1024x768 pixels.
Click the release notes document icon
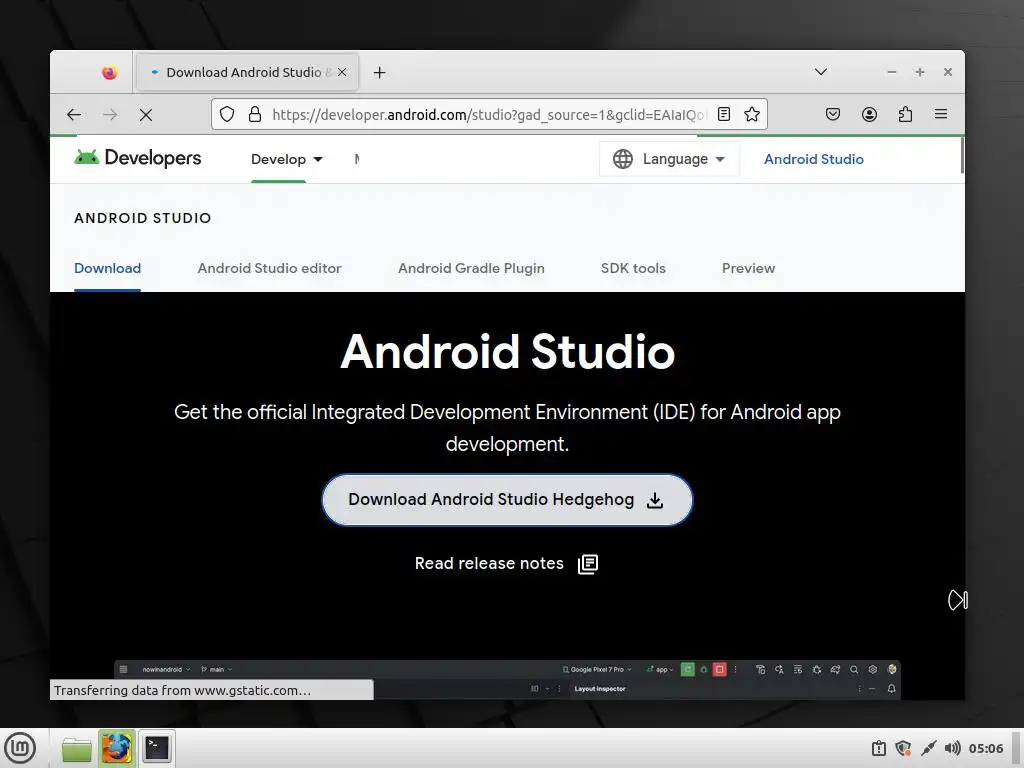[588, 564]
